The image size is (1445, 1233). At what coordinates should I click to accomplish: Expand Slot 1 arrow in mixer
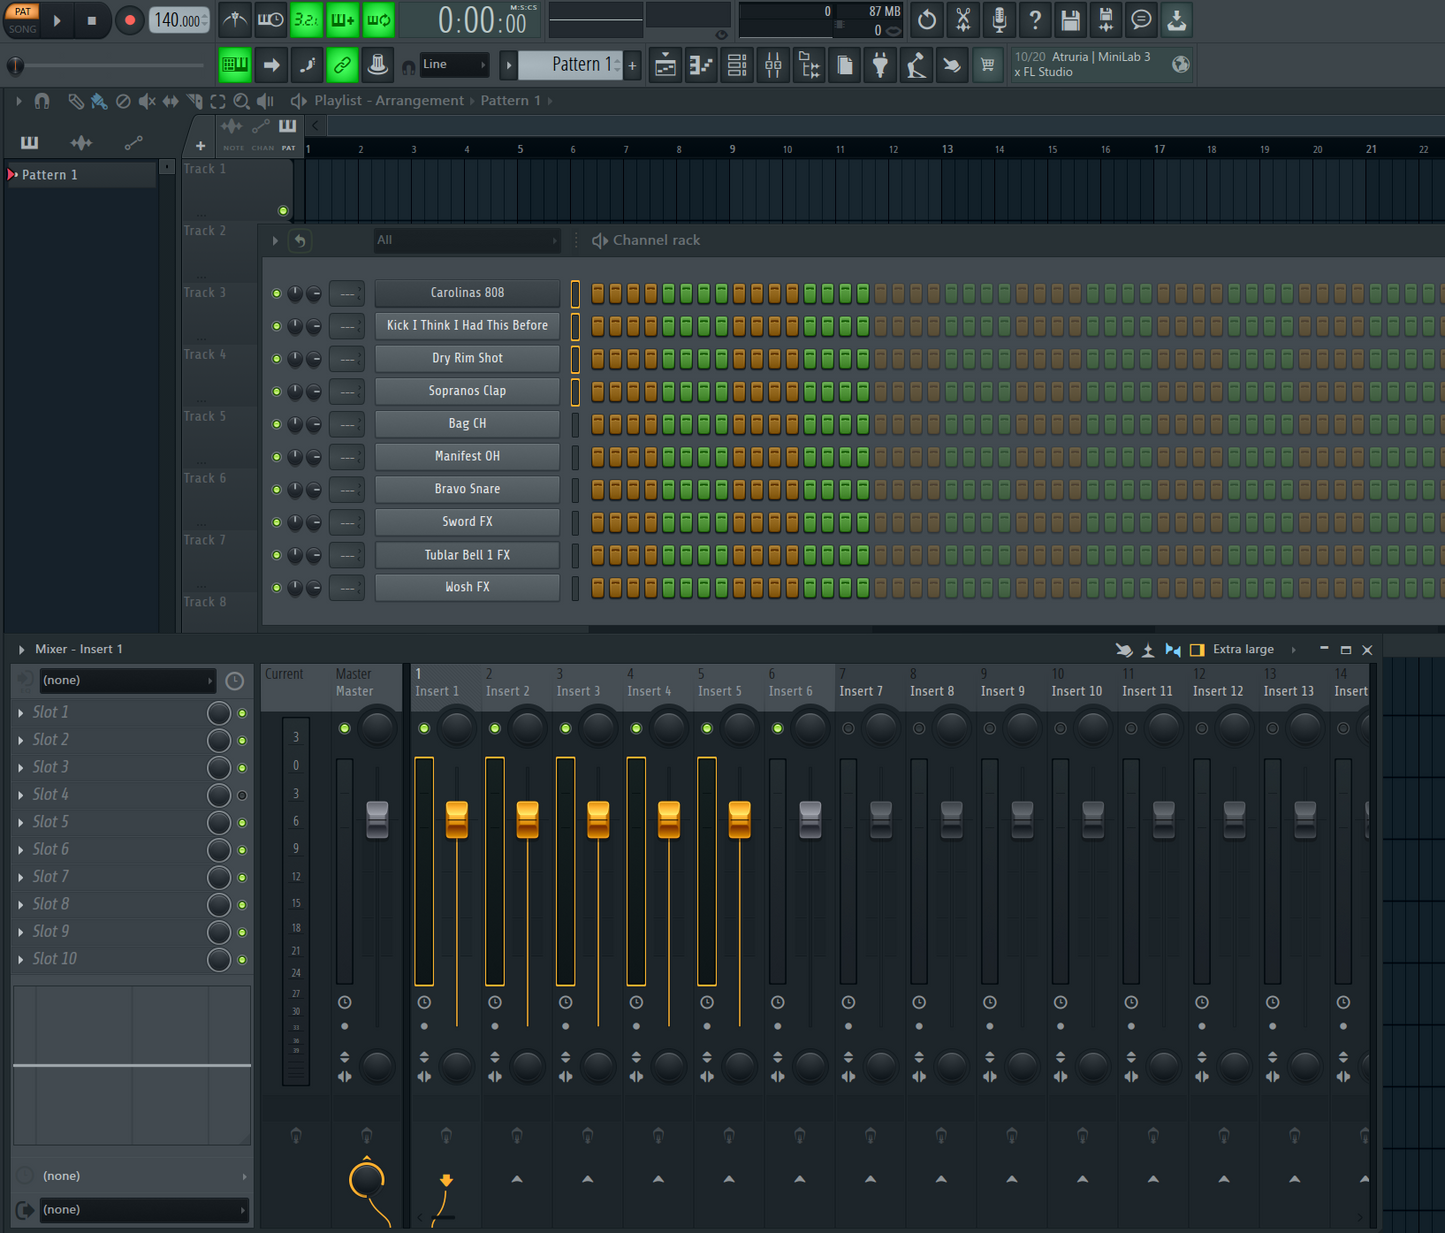tap(21, 713)
